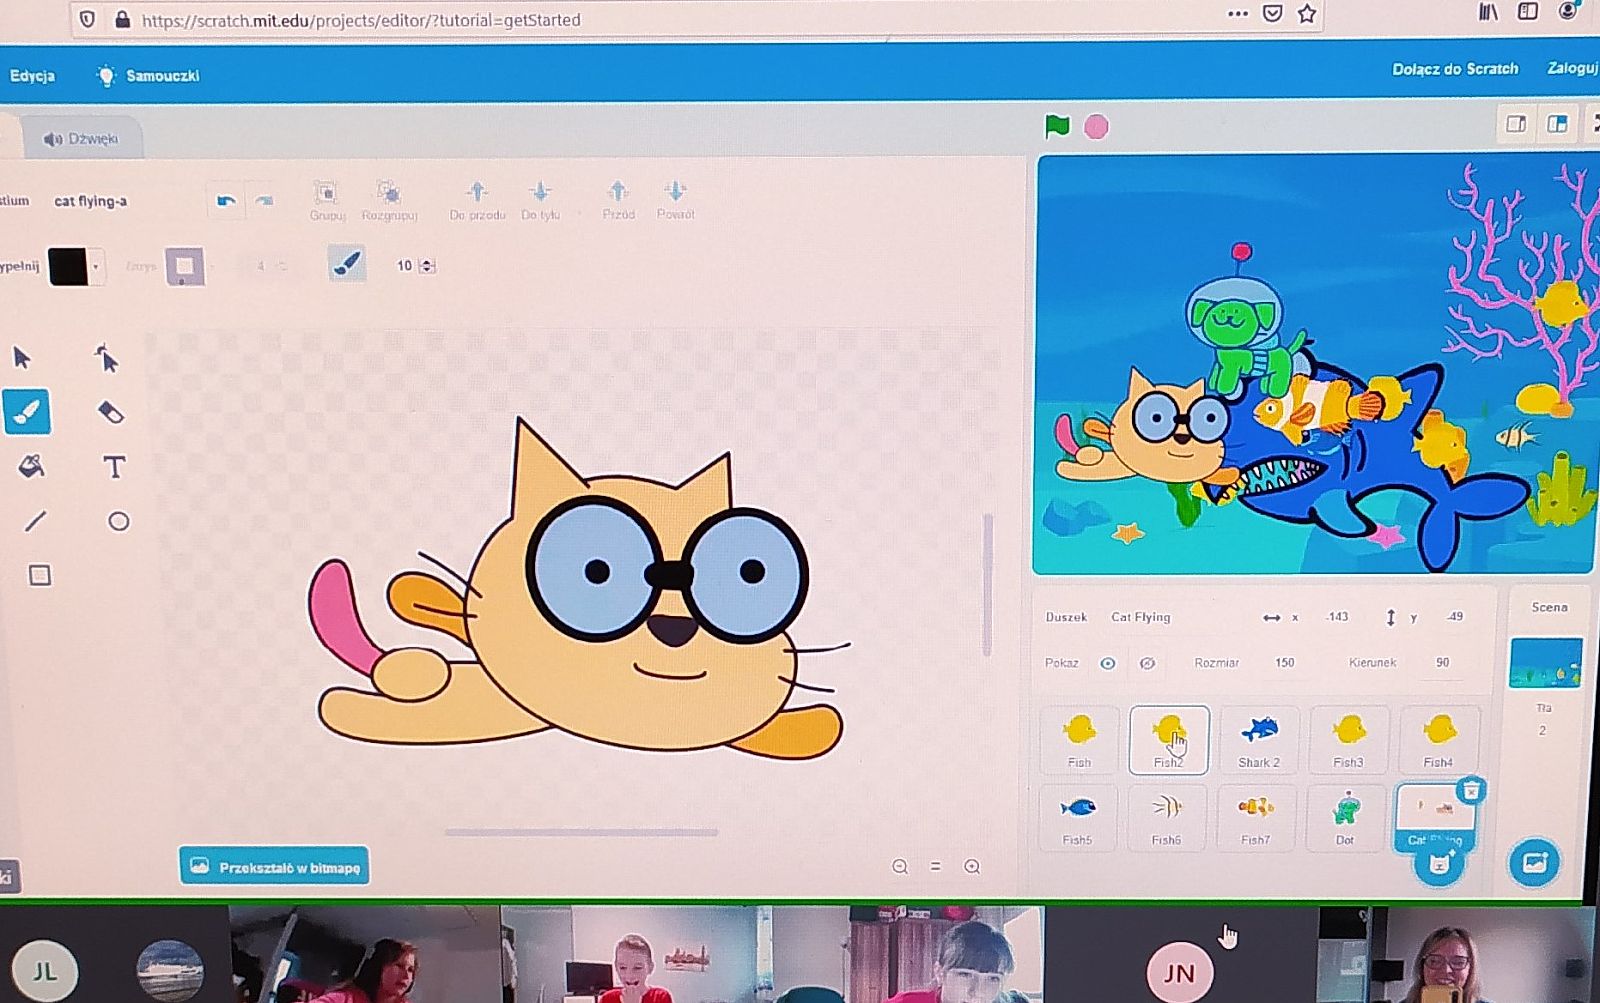Click the canvas vertical scrollbar
This screenshot has height=1003, width=1600.
coord(987,585)
